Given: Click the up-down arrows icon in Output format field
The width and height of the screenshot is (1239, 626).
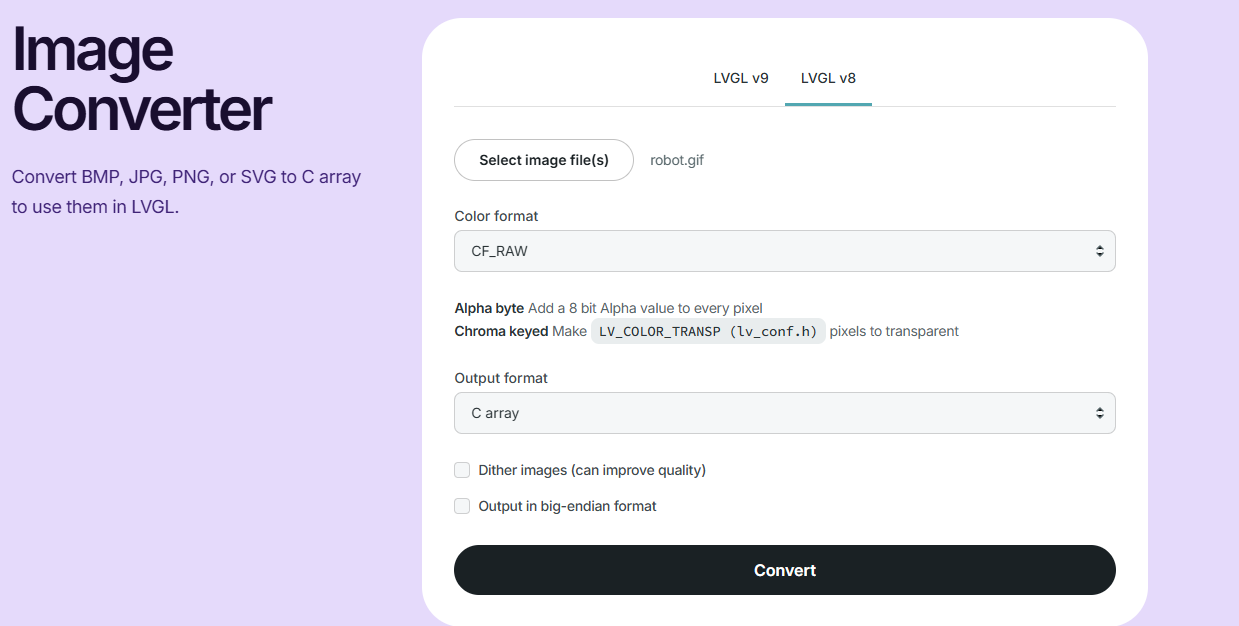Looking at the screenshot, I should (x=1099, y=413).
